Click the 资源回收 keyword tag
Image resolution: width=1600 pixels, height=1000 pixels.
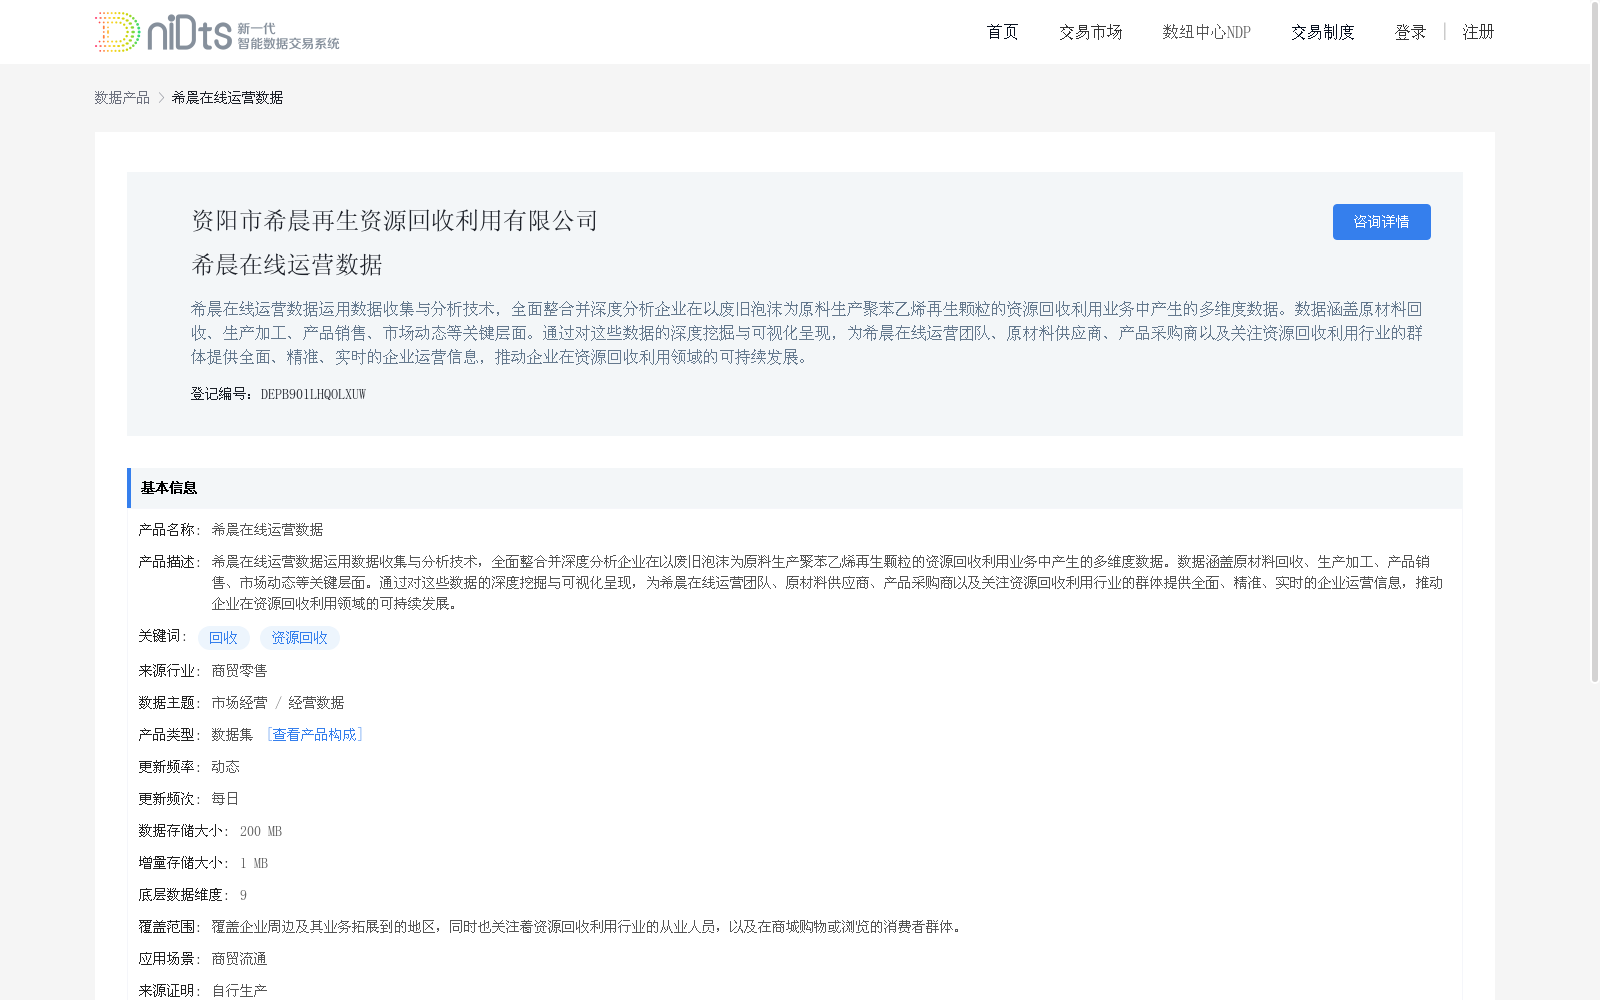coord(299,638)
